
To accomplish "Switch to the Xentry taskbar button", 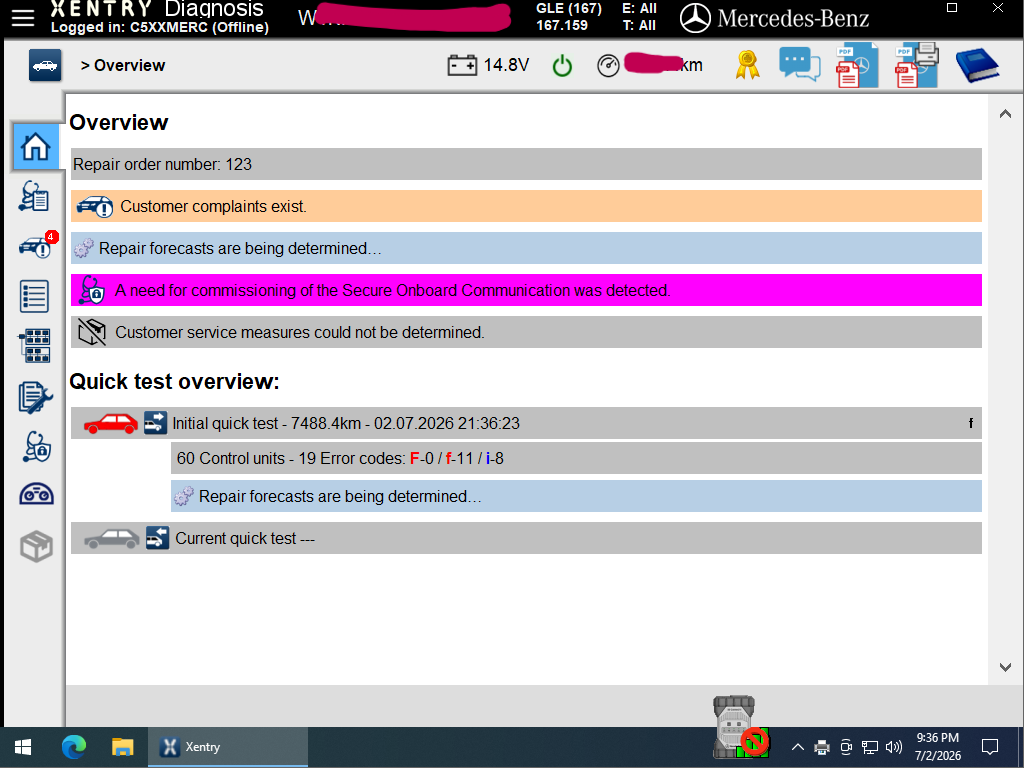I will pyautogui.click(x=228, y=747).
